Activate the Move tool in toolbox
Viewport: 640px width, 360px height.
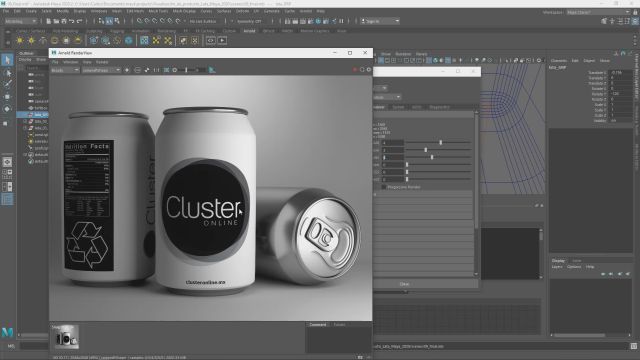[7, 97]
